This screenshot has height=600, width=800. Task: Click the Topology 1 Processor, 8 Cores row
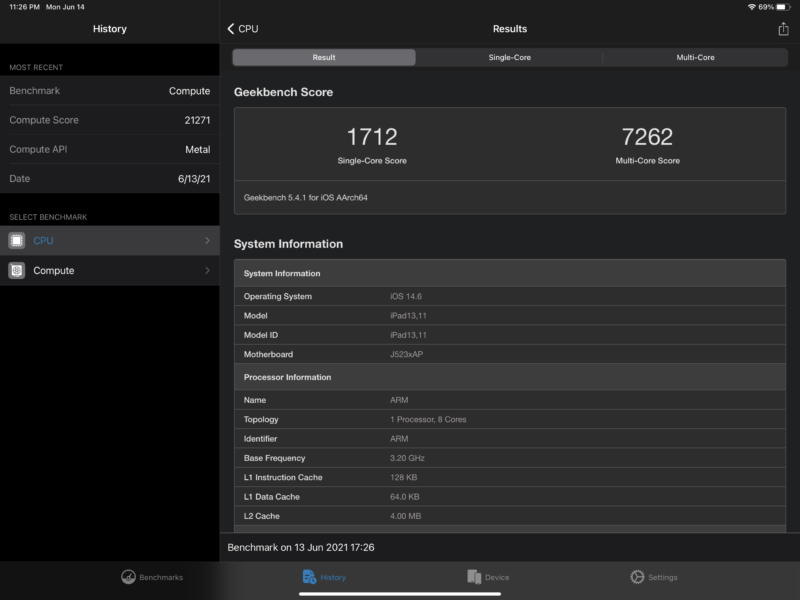[510, 419]
